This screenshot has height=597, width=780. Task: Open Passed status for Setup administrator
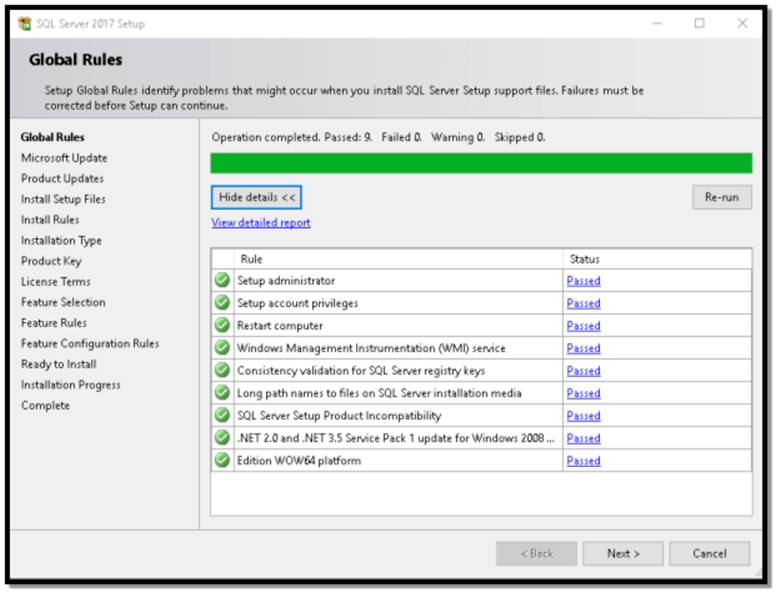(584, 281)
